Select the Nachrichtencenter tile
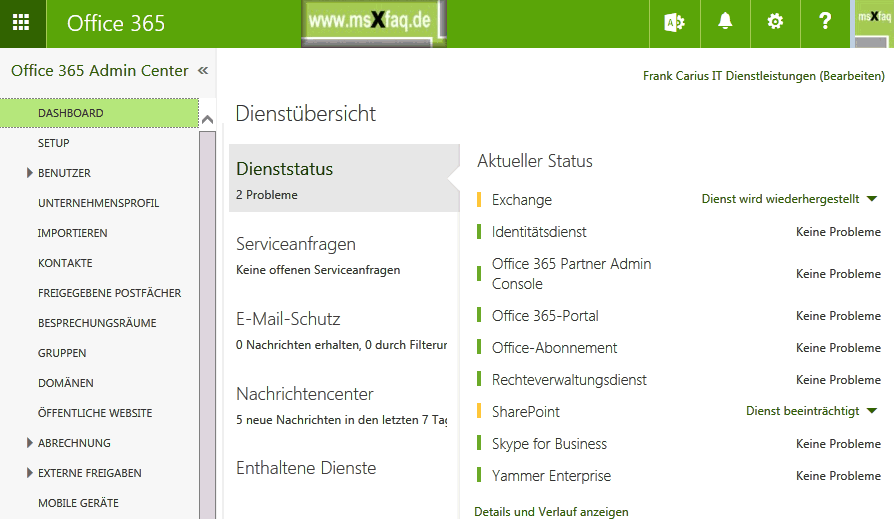The height and width of the screenshot is (519, 894). pos(344,405)
